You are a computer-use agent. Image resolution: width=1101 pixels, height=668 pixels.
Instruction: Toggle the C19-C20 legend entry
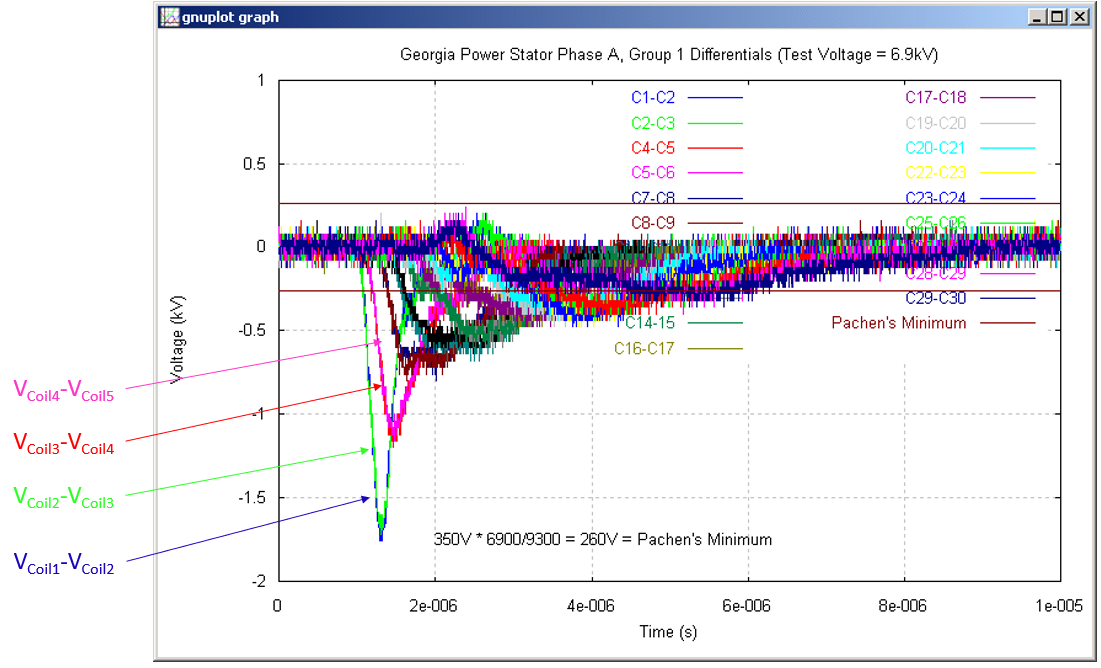(x=935, y=122)
